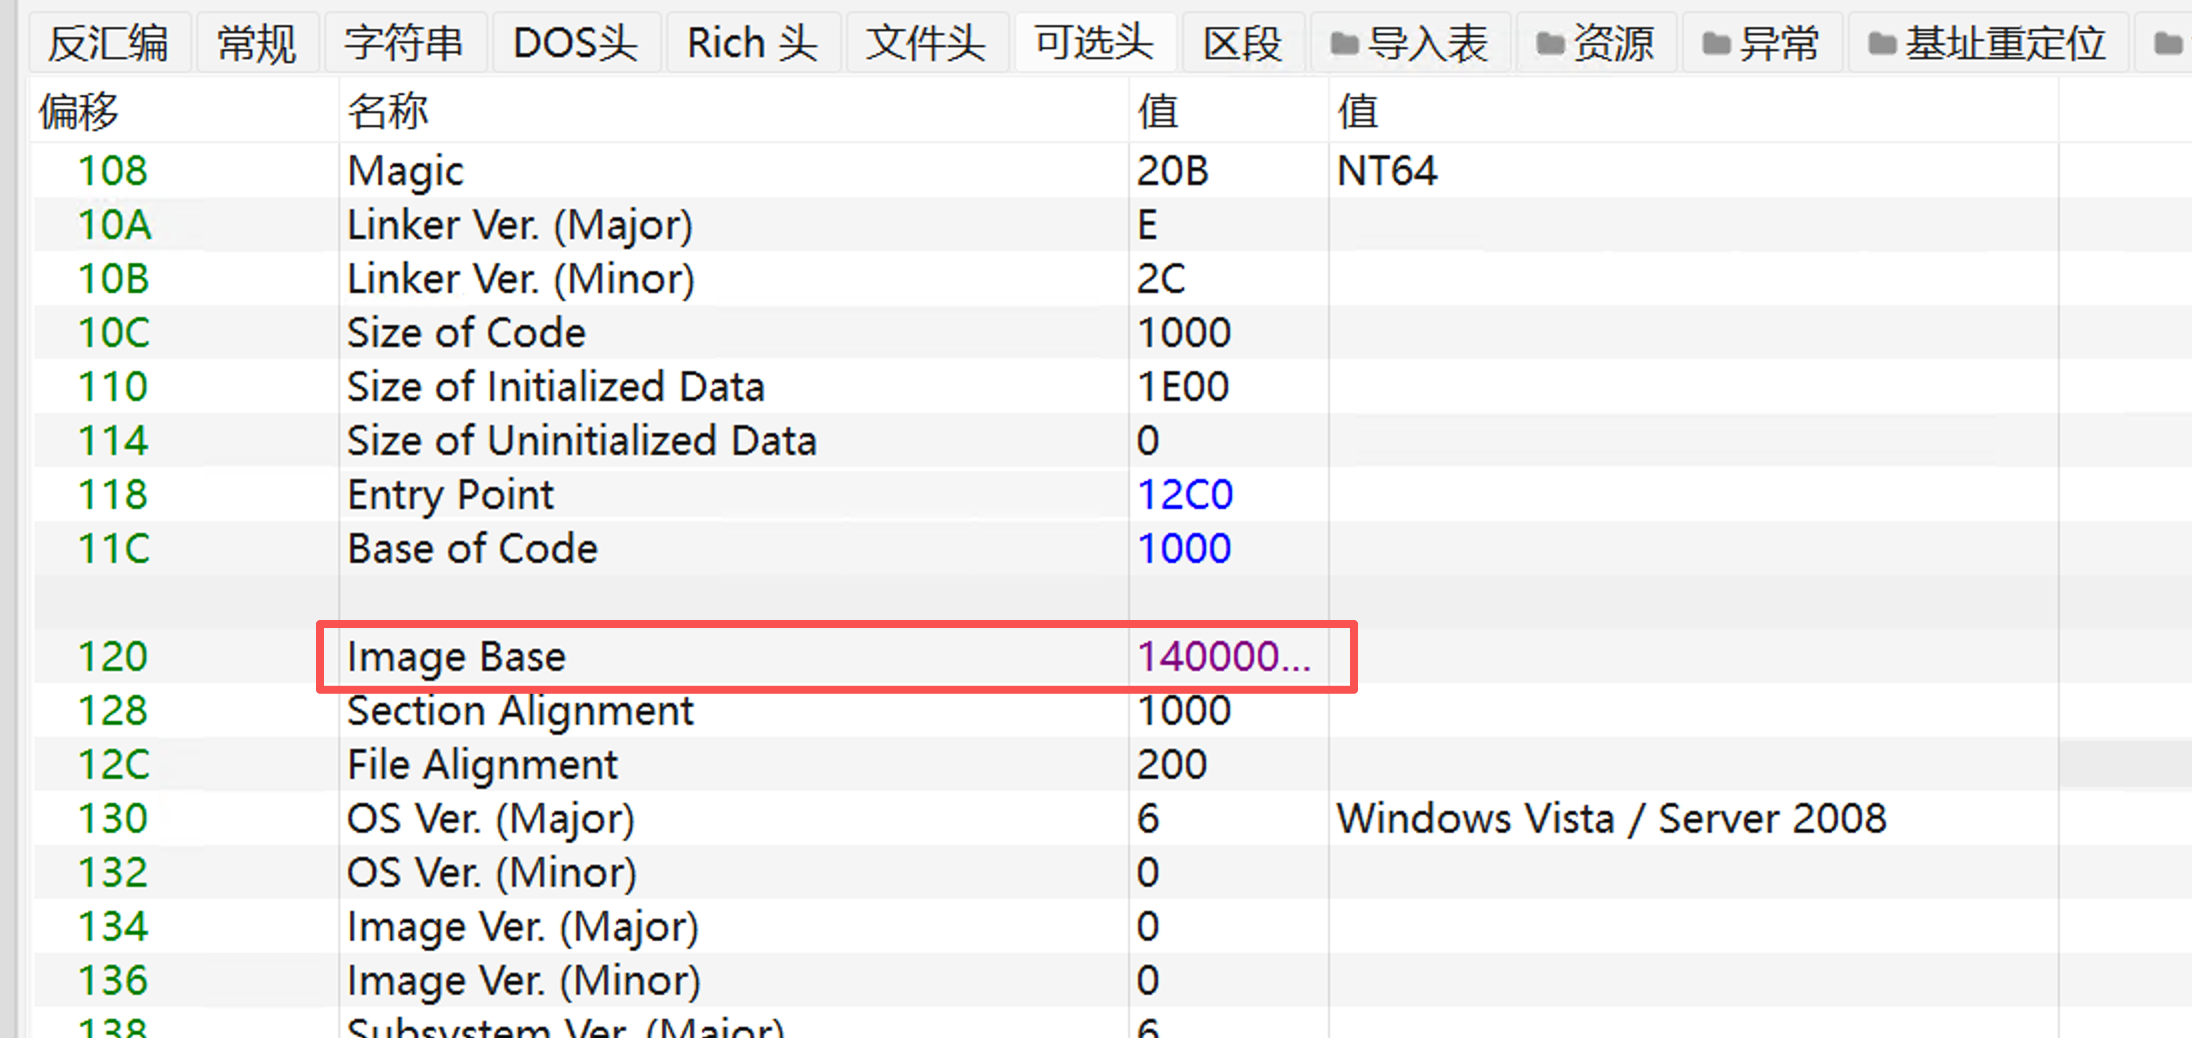Select the Image Base value field

click(1222, 657)
